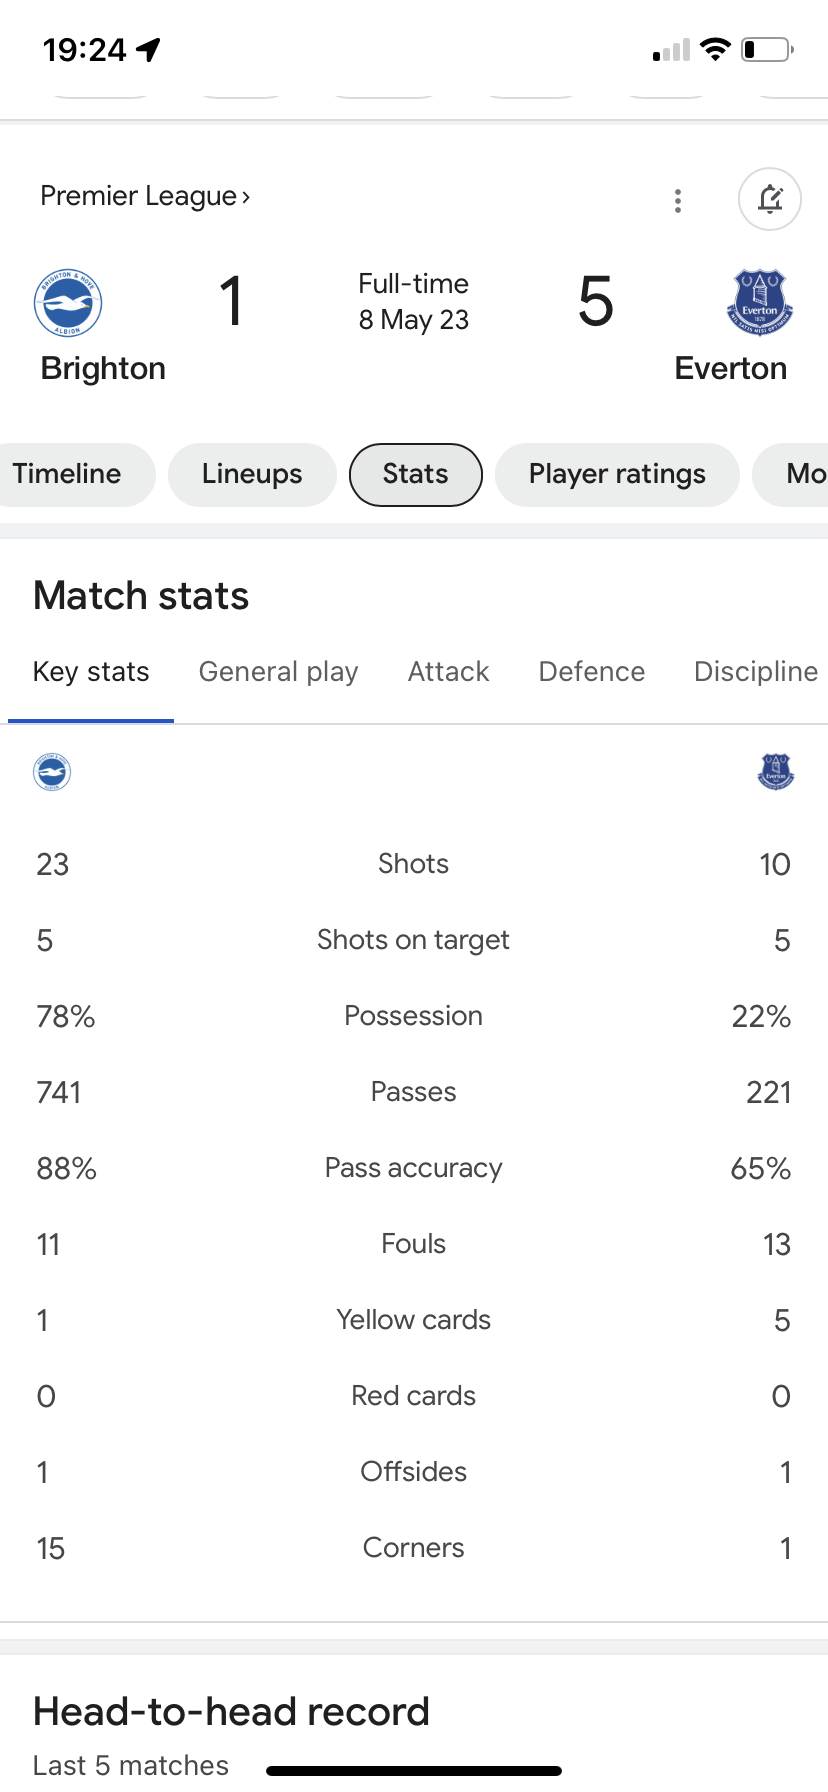Tap the Brighton club crest in scoreboard

(68, 303)
